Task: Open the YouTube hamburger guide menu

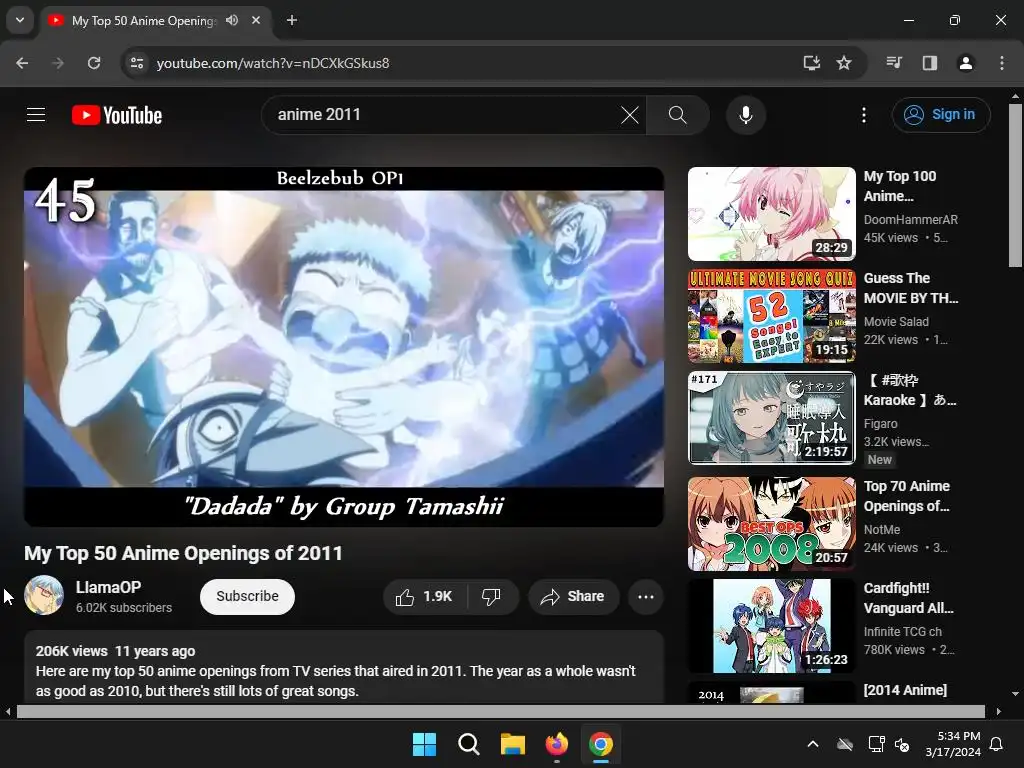Action: pyautogui.click(x=36, y=115)
